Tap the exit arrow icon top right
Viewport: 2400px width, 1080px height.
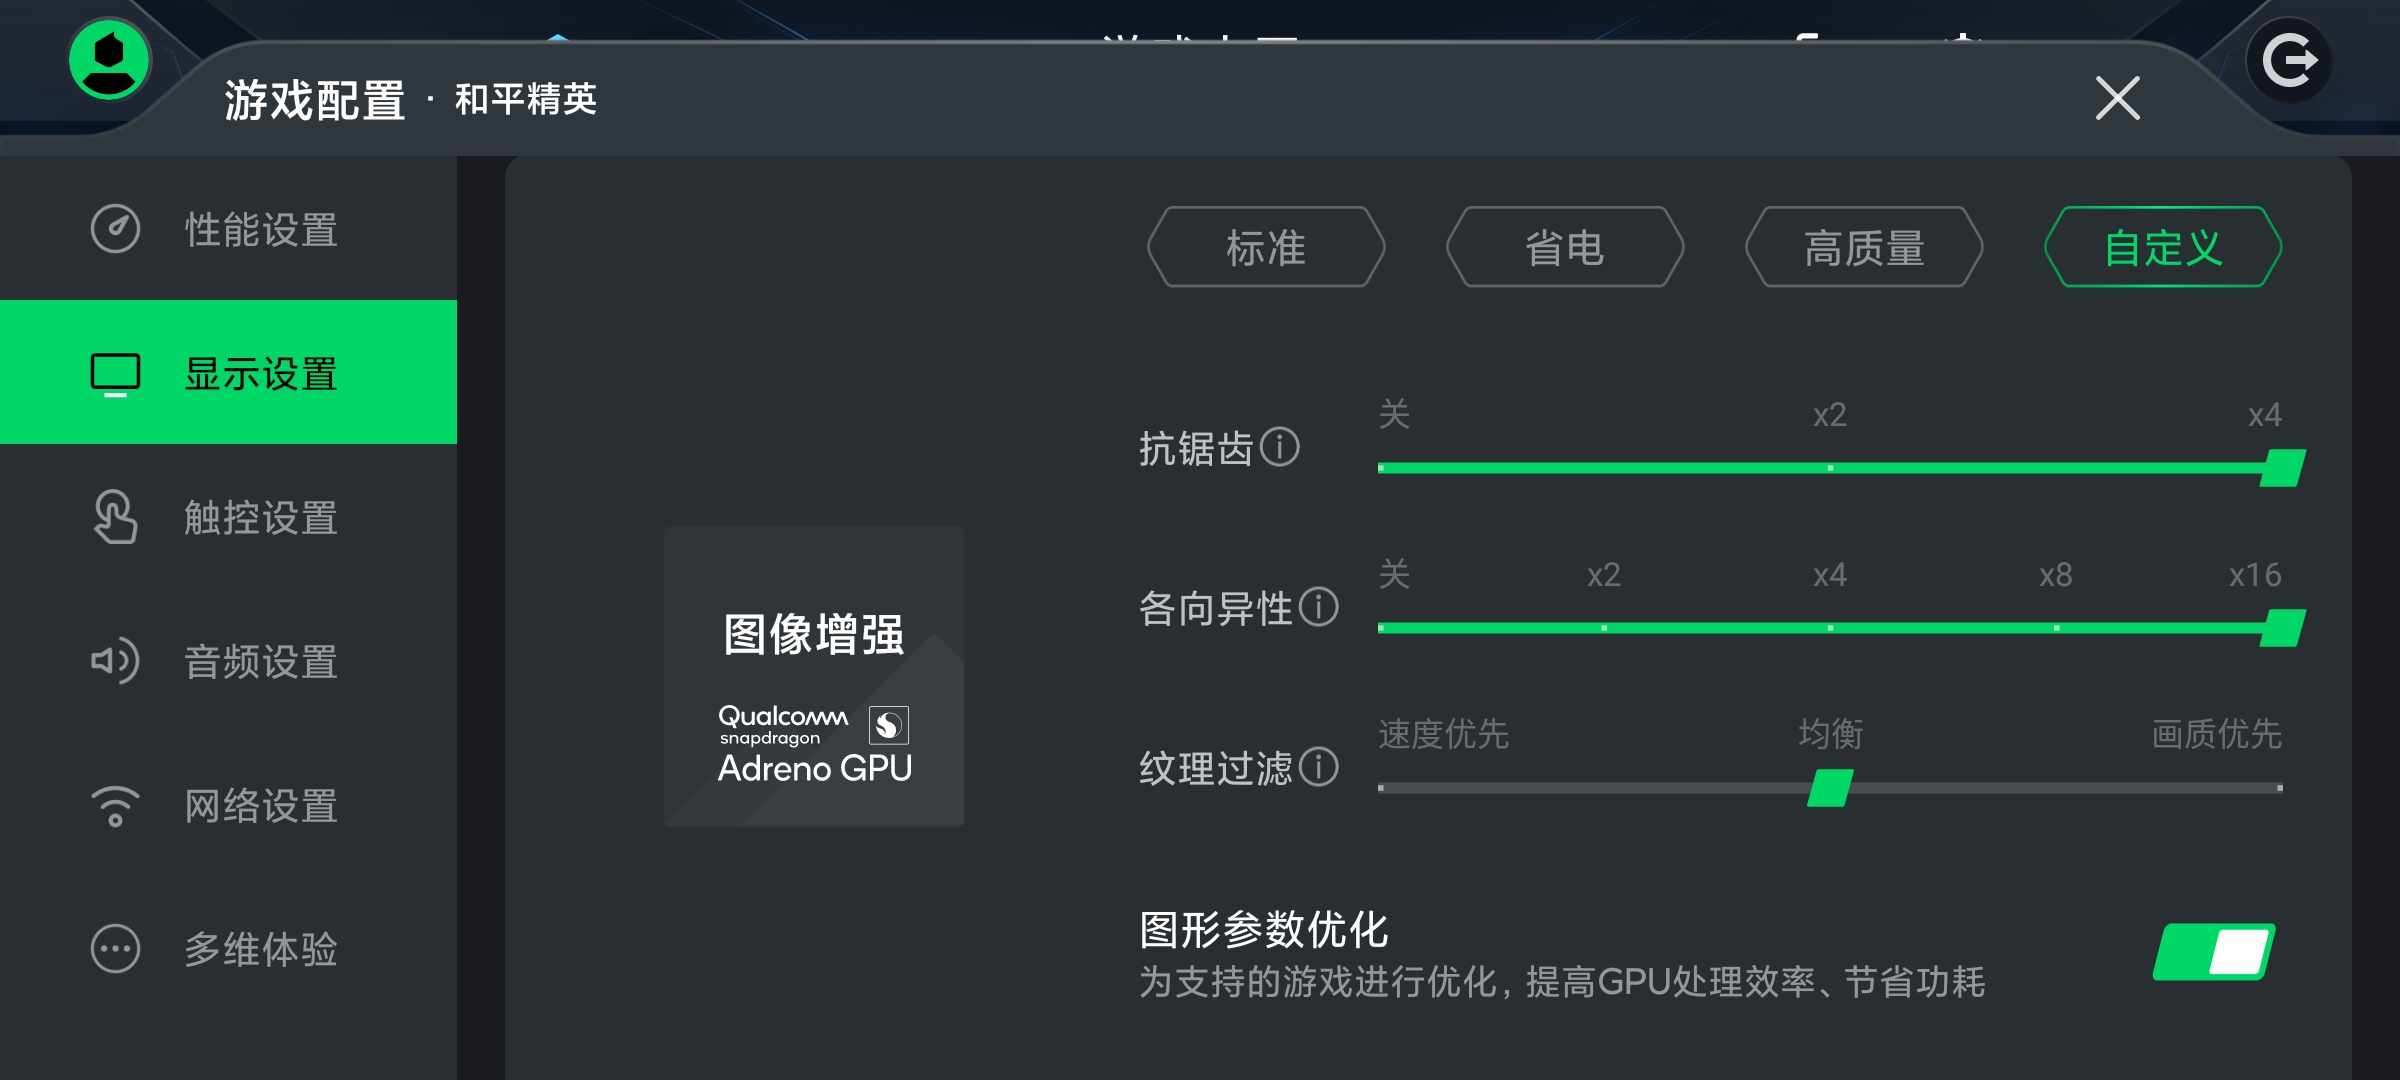[x=2289, y=61]
